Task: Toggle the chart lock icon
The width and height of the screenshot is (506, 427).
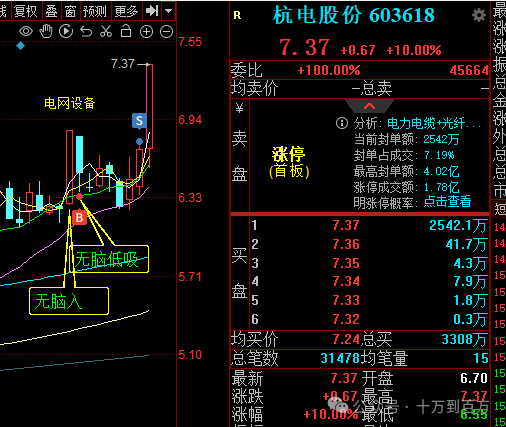Action: coord(126,31)
